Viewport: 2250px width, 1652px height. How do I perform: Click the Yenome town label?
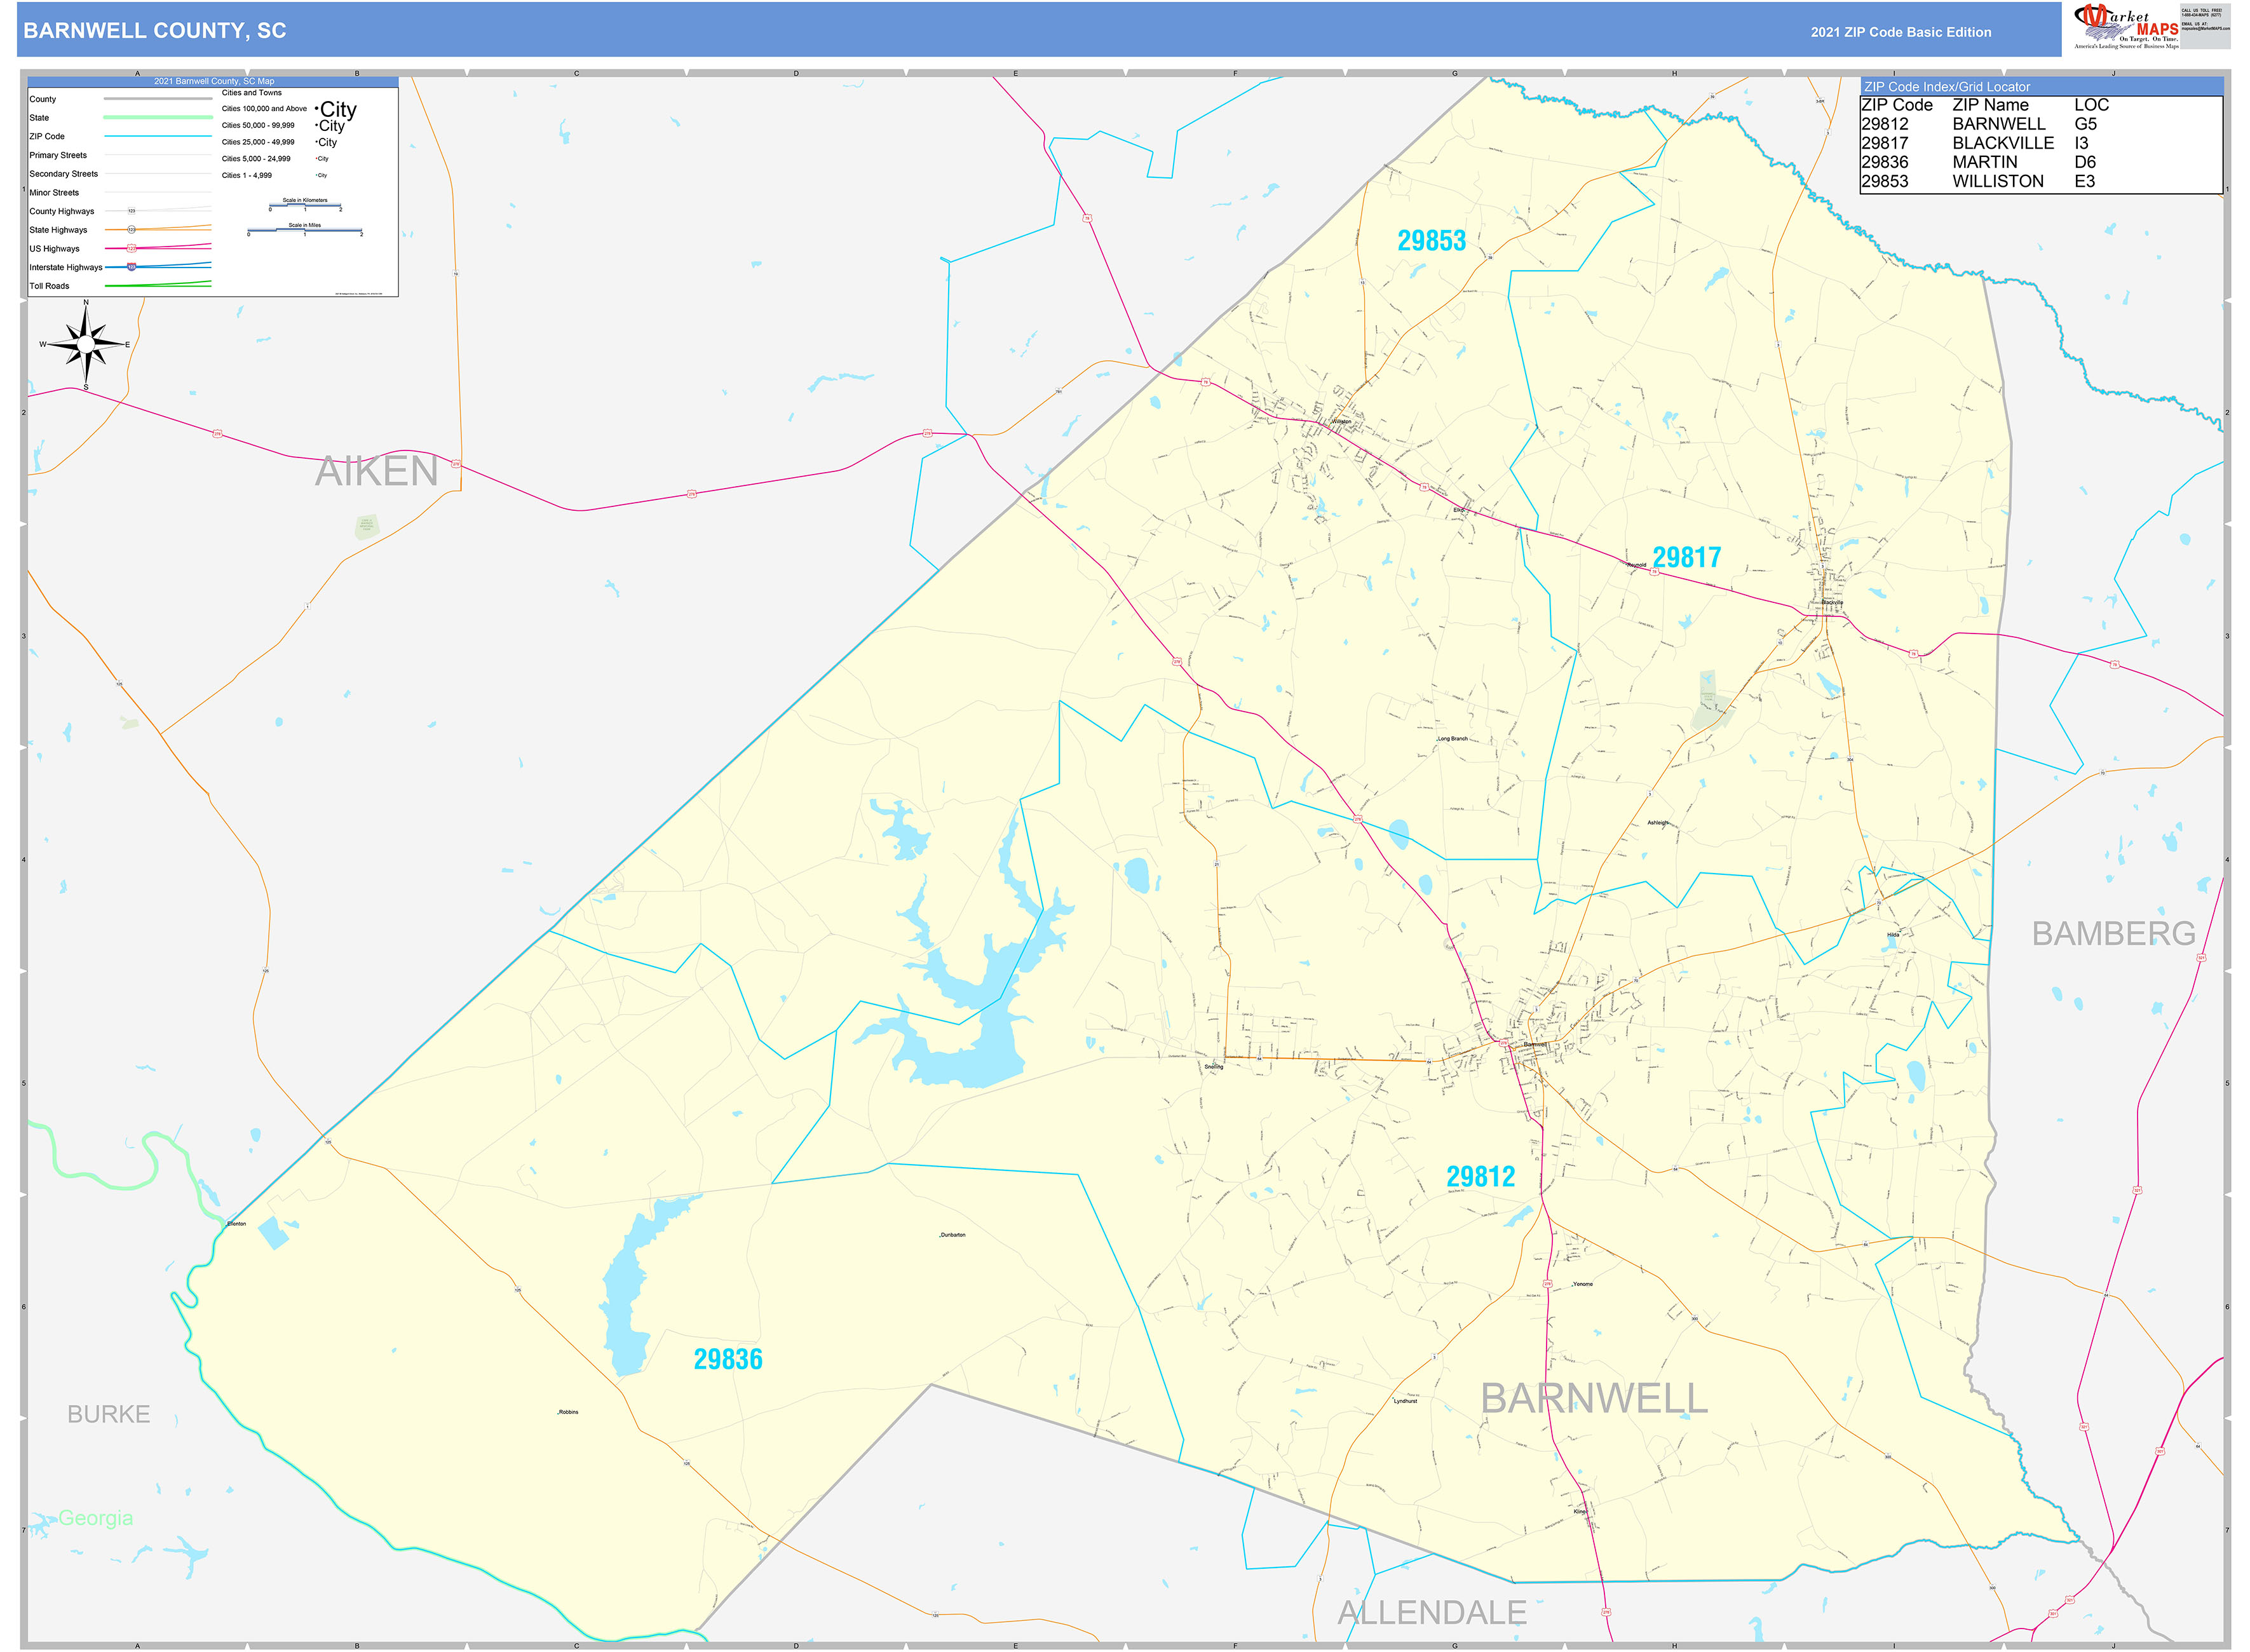coord(1582,1284)
